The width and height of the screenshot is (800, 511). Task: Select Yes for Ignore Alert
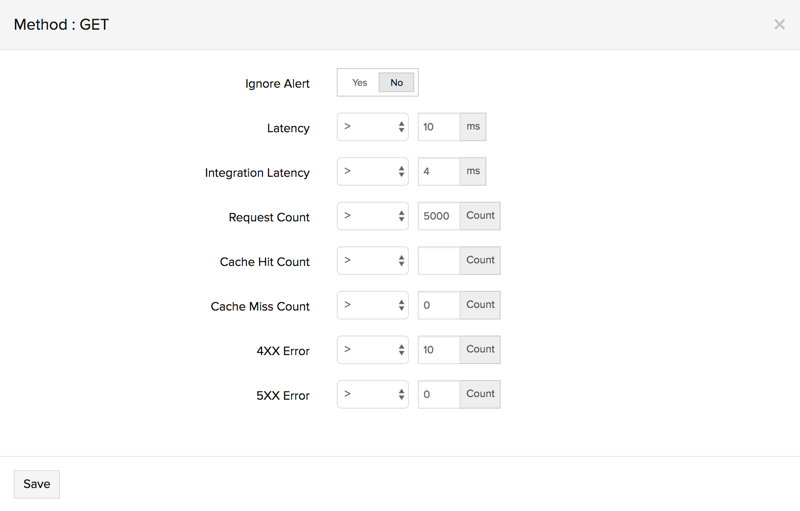pyautogui.click(x=359, y=83)
